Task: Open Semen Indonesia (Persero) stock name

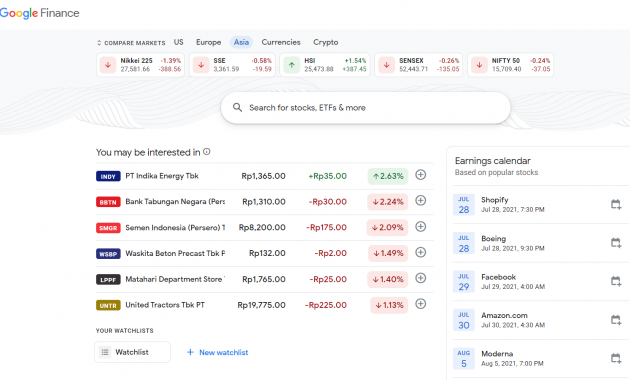Action: click(x=175, y=227)
